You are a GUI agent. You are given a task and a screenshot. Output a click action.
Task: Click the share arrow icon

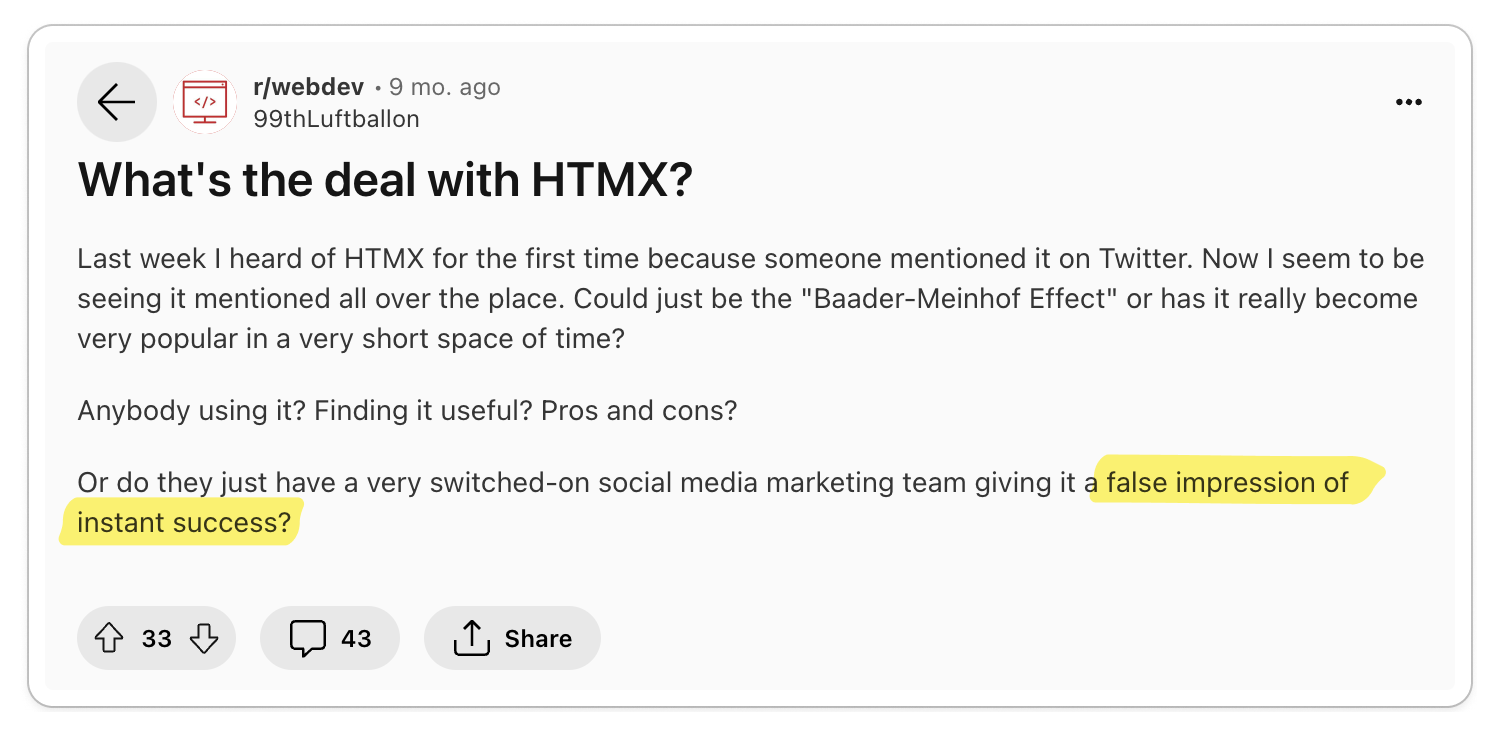(x=470, y=638)
